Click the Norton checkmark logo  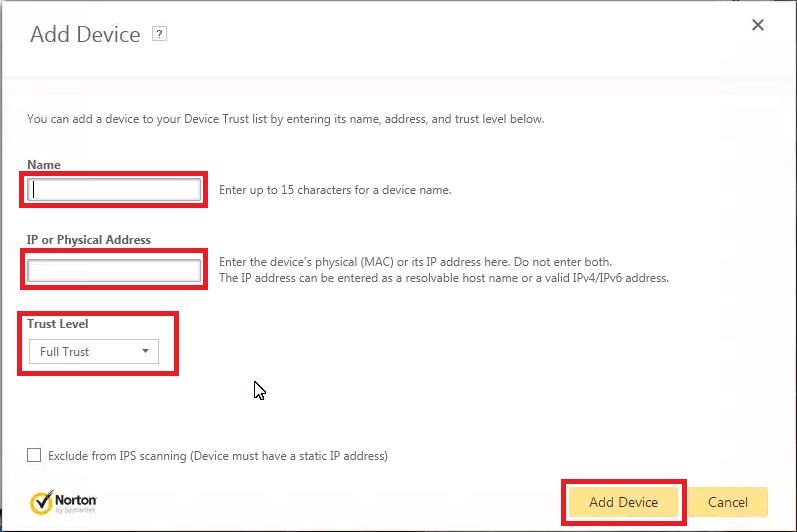click(41, 503)
